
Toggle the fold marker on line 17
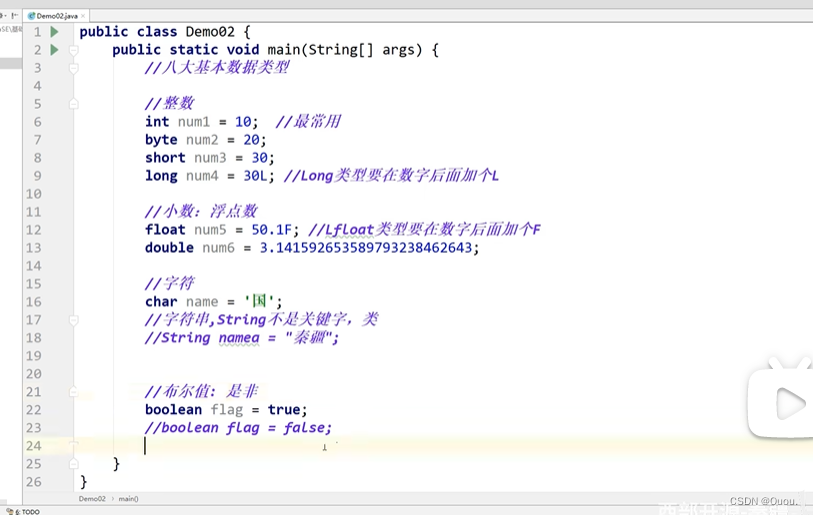74,320
